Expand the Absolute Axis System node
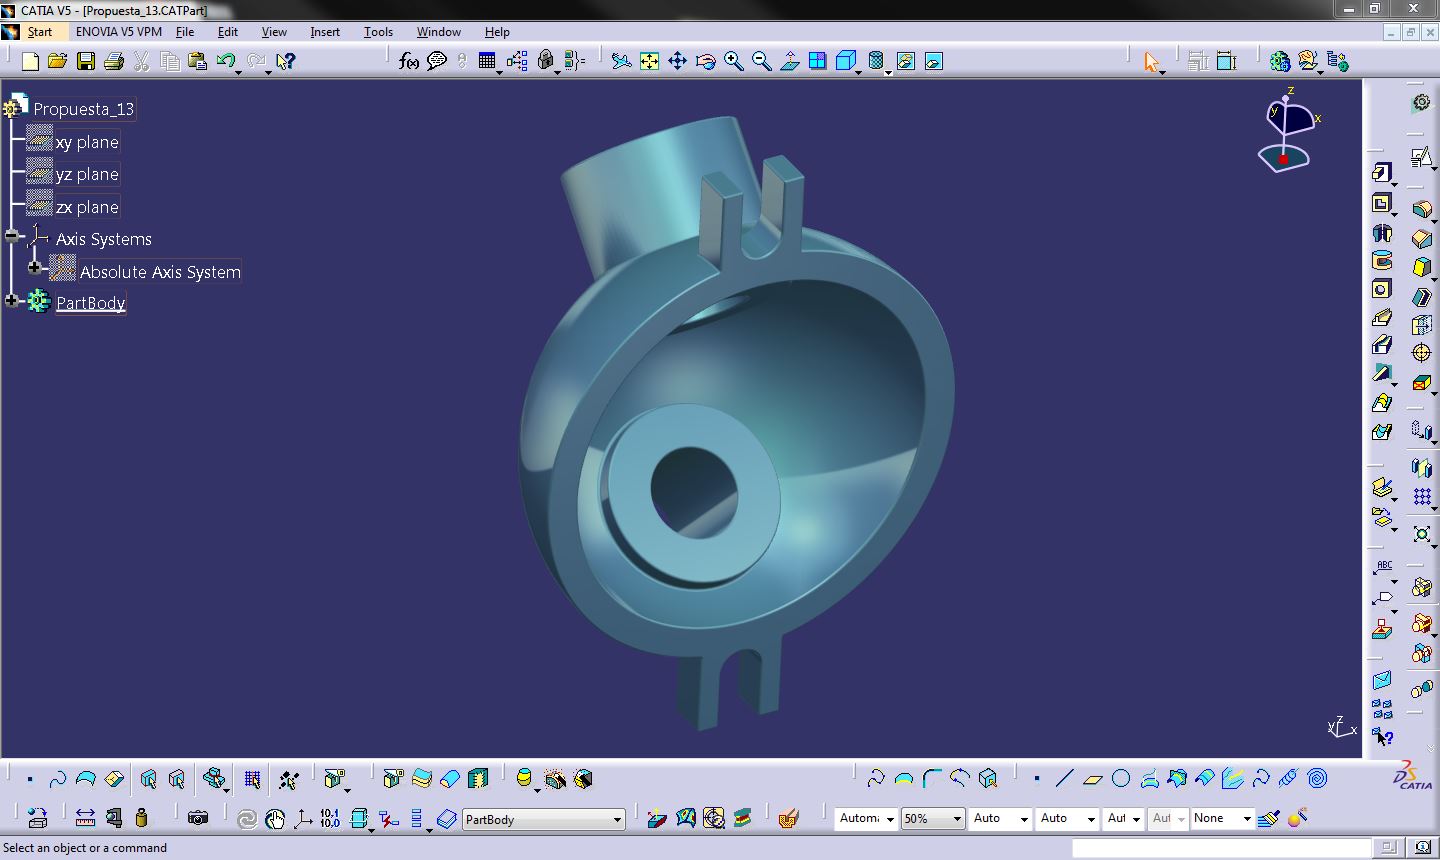1440x860 pixels. click(x=35, y=268)
